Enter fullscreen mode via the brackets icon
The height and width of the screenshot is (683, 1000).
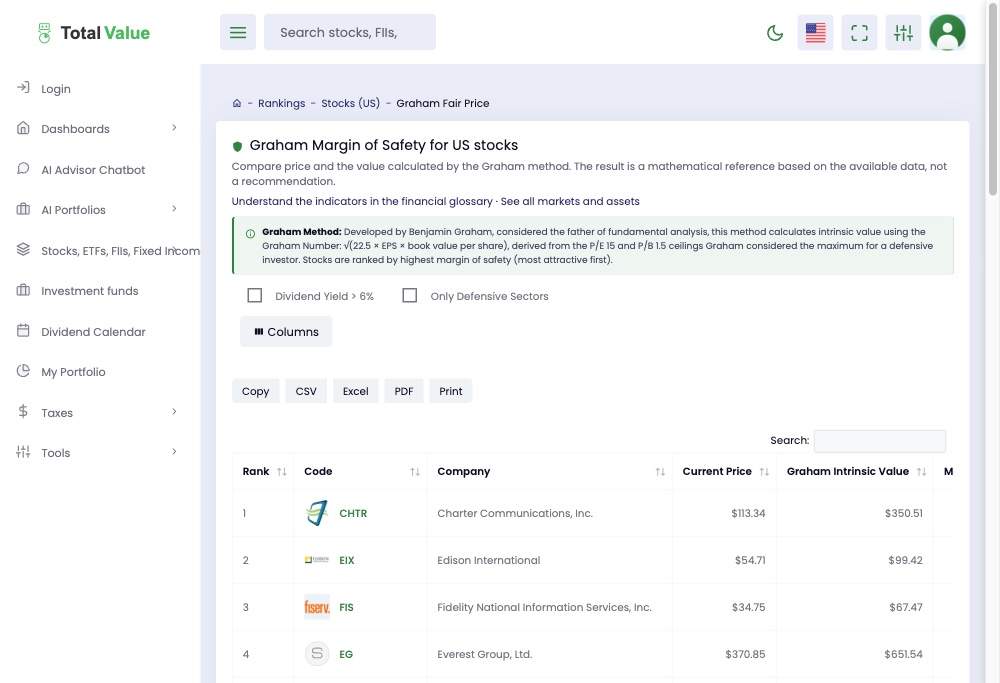point(859,33)
